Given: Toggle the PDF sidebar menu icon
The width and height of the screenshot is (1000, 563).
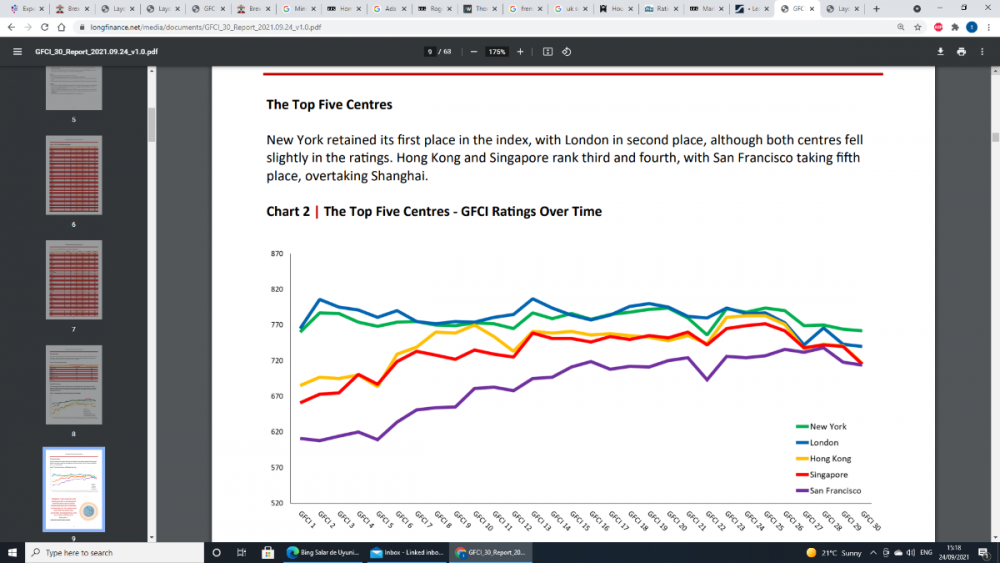Looking at the screenshot, I should (x=16, y=51).
